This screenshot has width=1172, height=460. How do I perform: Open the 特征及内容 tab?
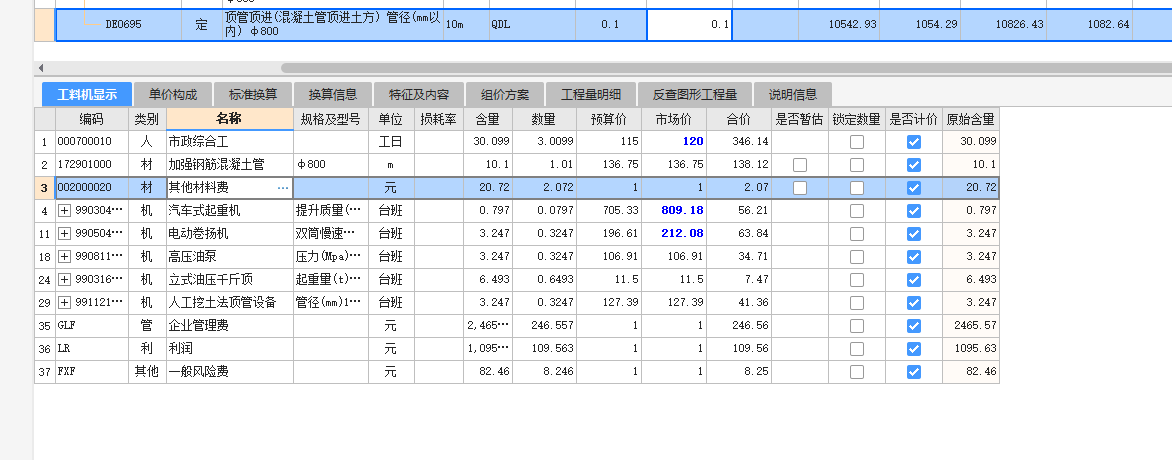coord(419,95)
